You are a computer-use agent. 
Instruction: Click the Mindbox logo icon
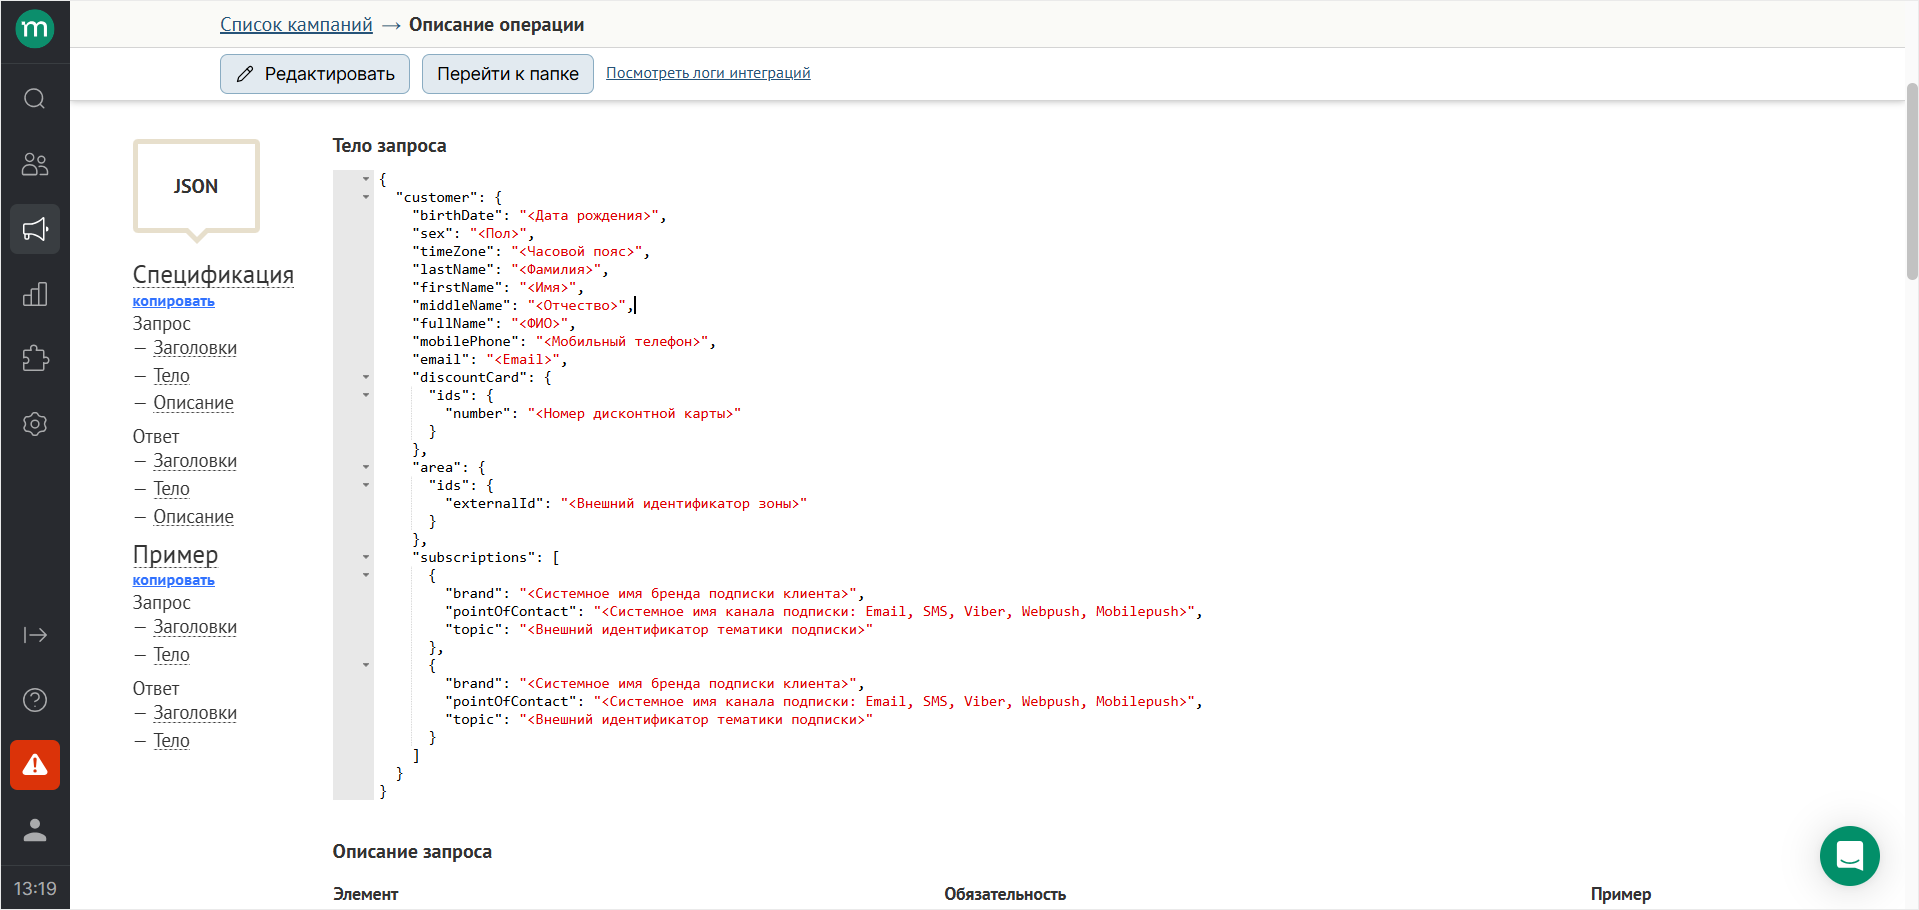click(35, 29)
